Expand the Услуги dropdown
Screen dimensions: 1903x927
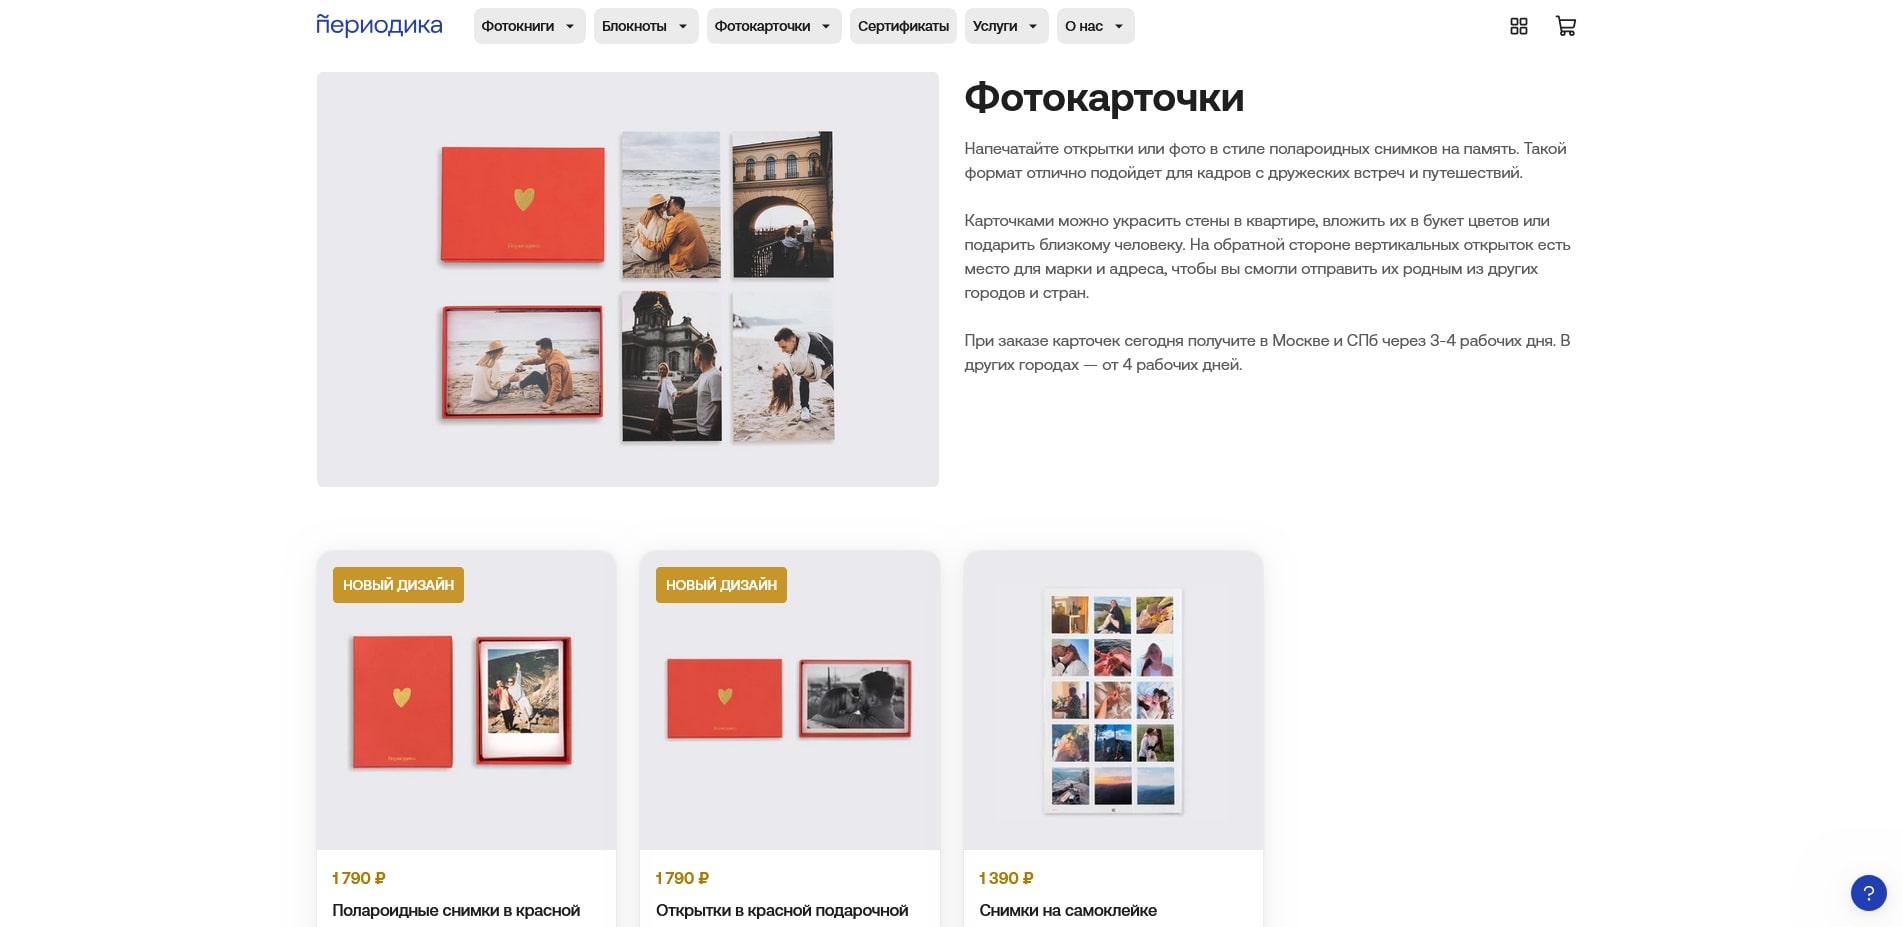pyautogui.click(x=1006, y=26)
